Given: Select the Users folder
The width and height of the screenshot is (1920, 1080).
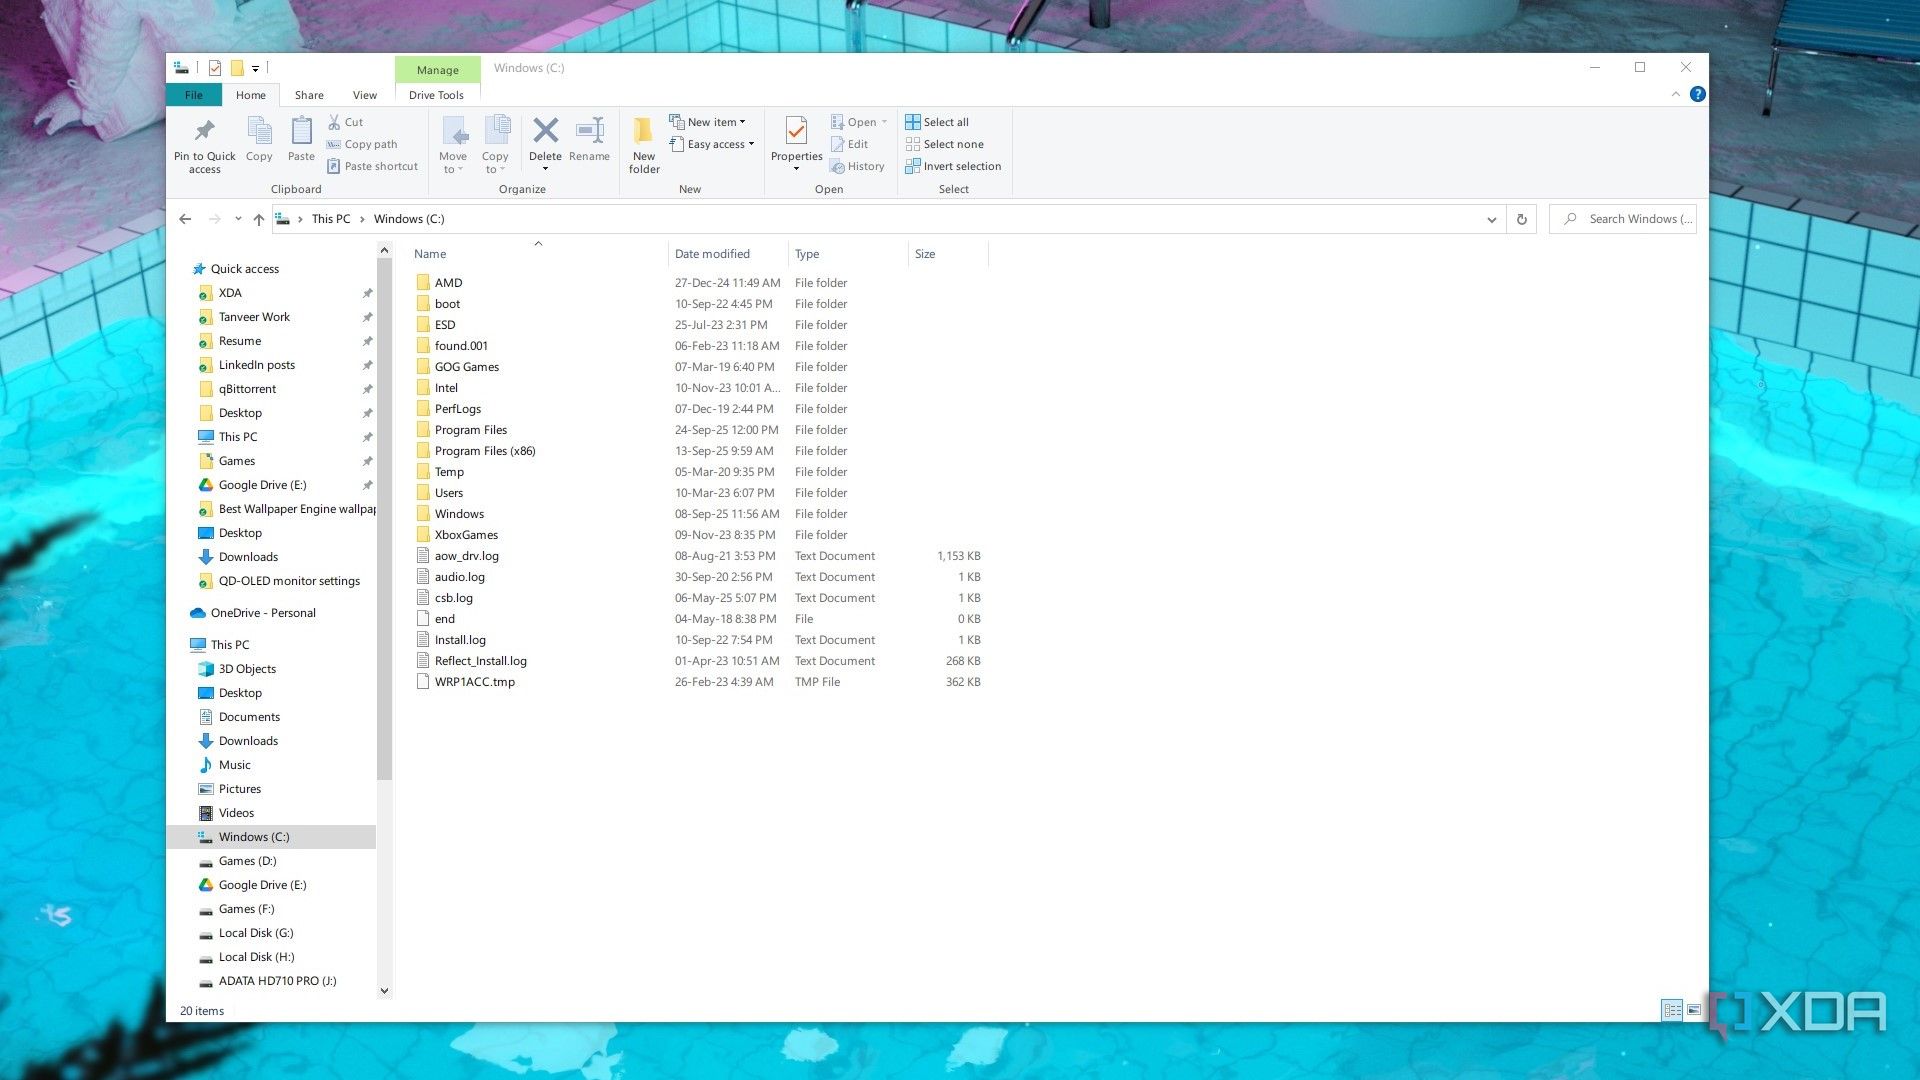Looking at the screenshot, I should pos(449,493).
